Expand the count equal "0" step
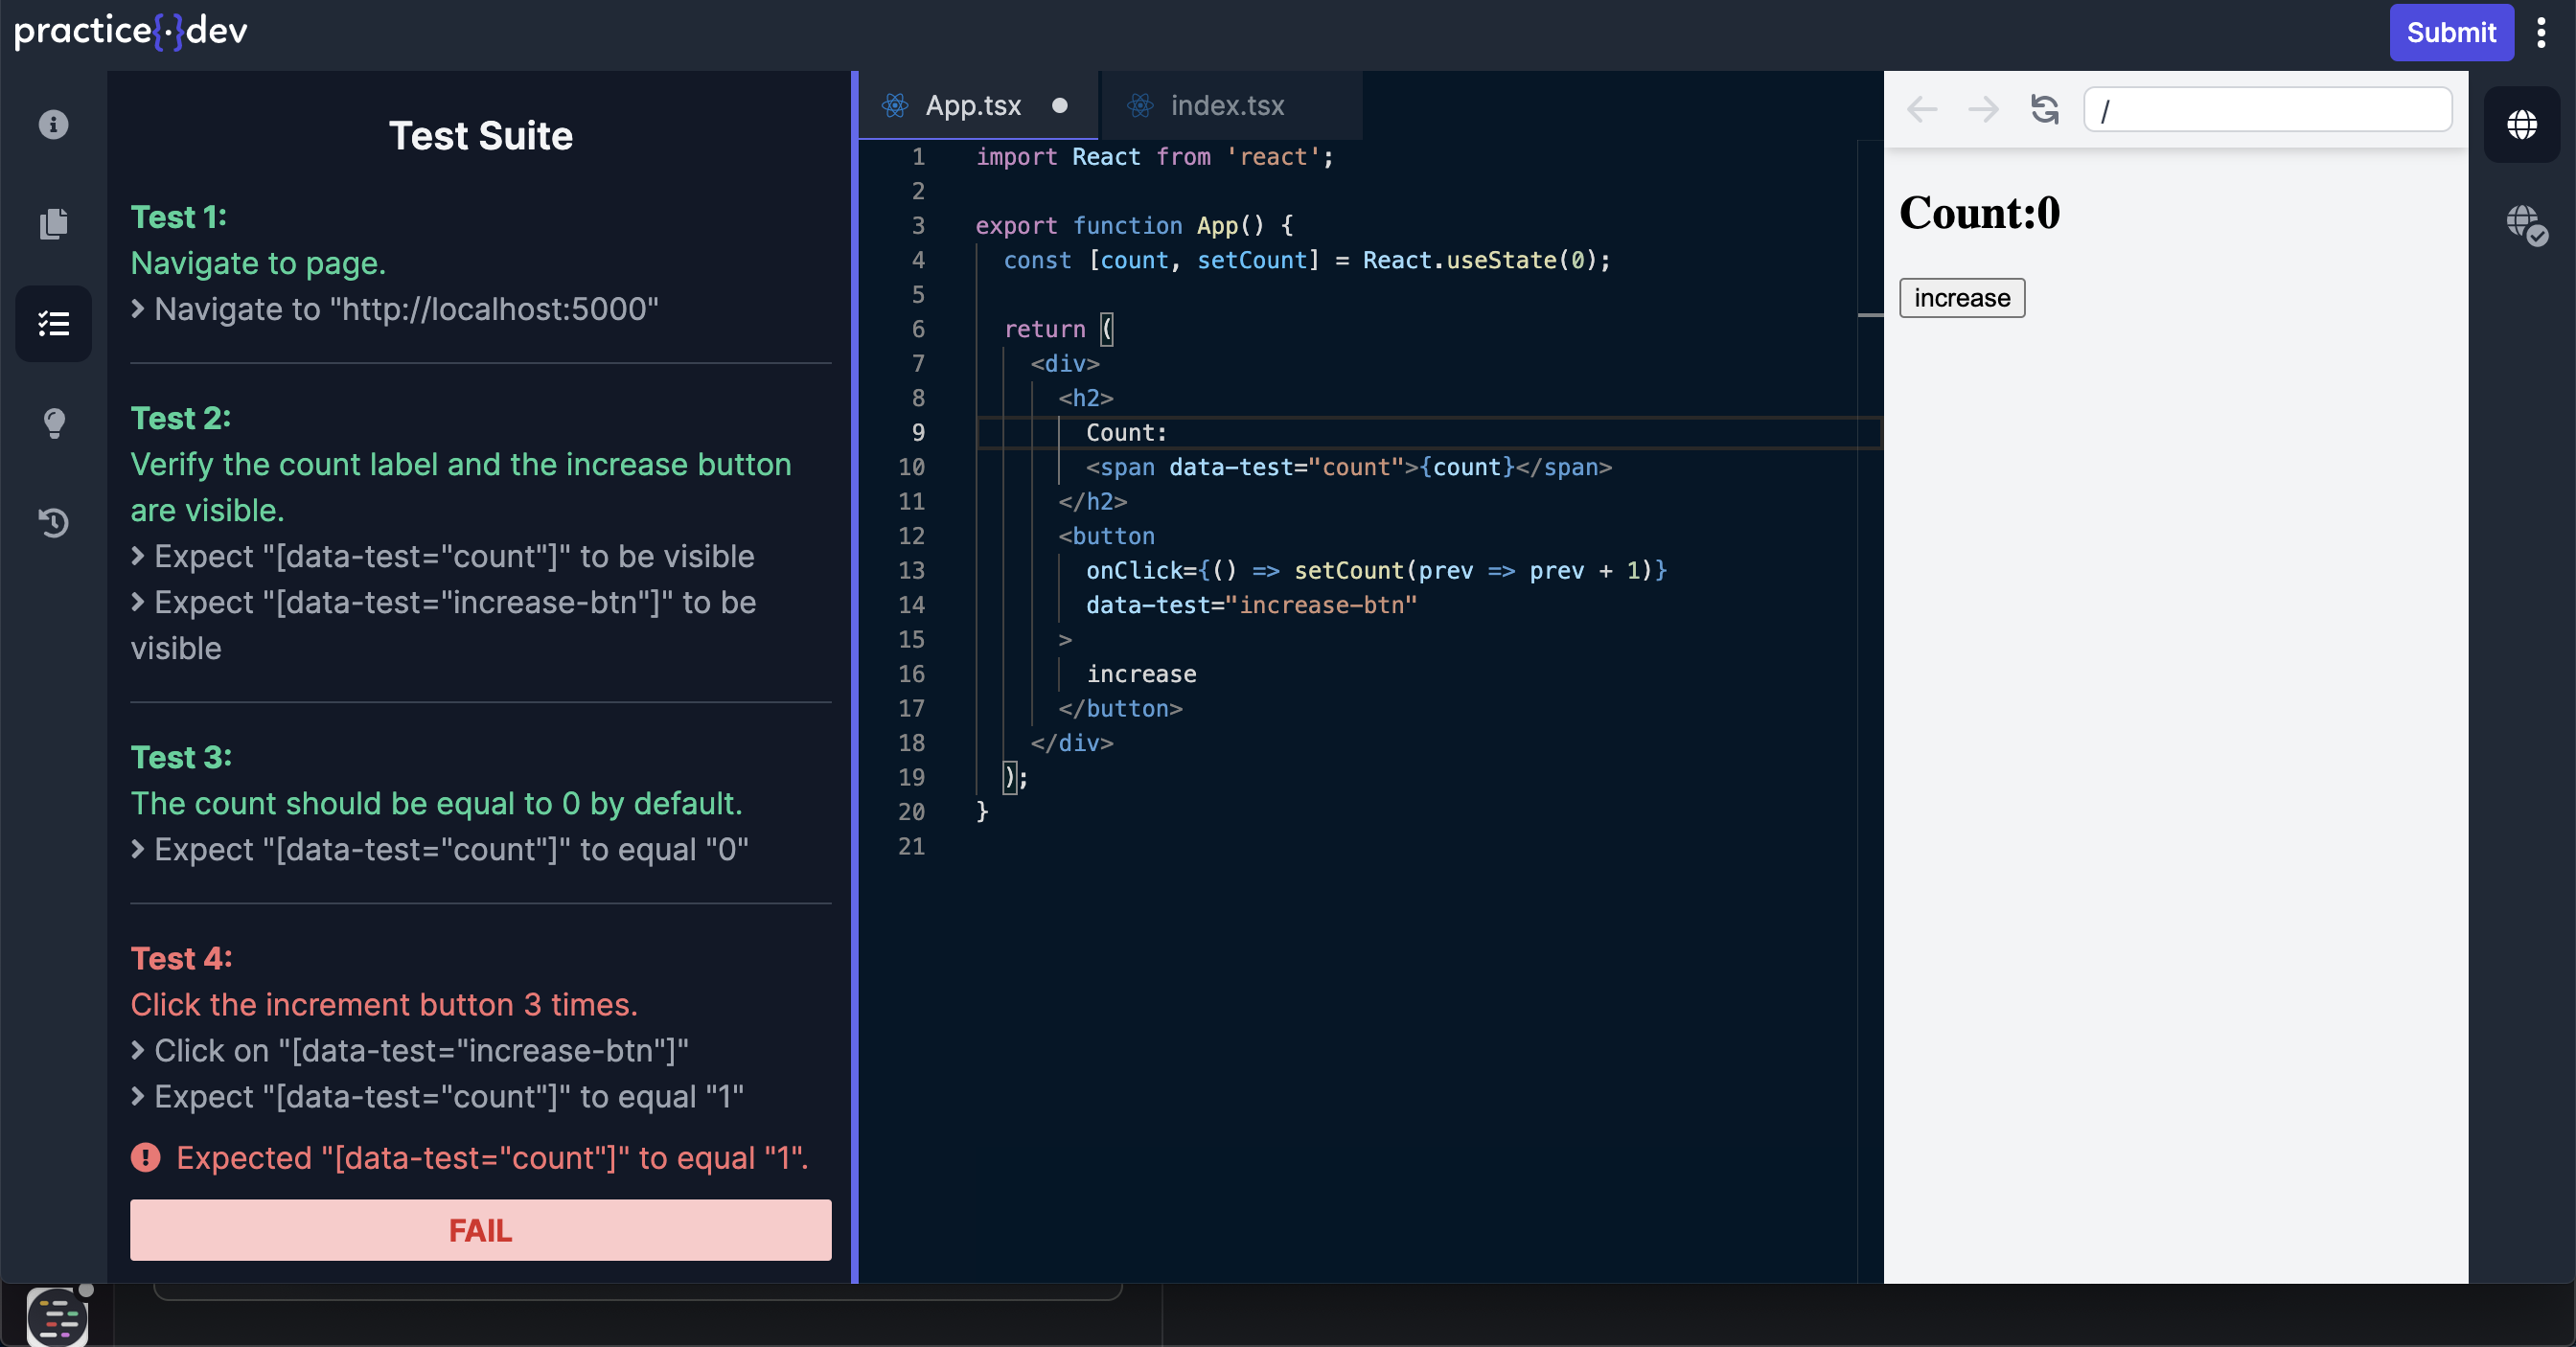The image size is (2576, 1347). pyautogui.click(x=440, y=849)
